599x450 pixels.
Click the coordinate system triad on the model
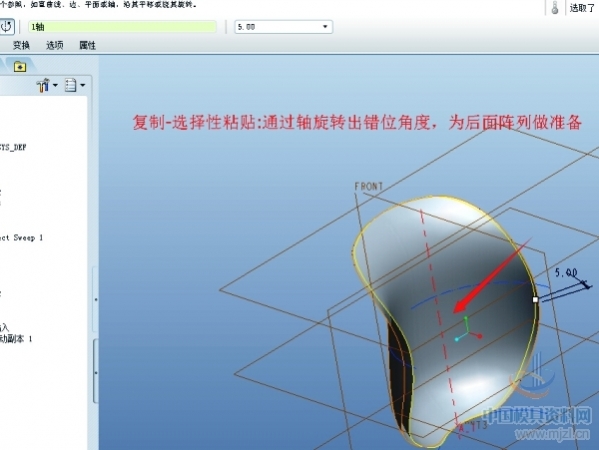(x=467, y=330)
